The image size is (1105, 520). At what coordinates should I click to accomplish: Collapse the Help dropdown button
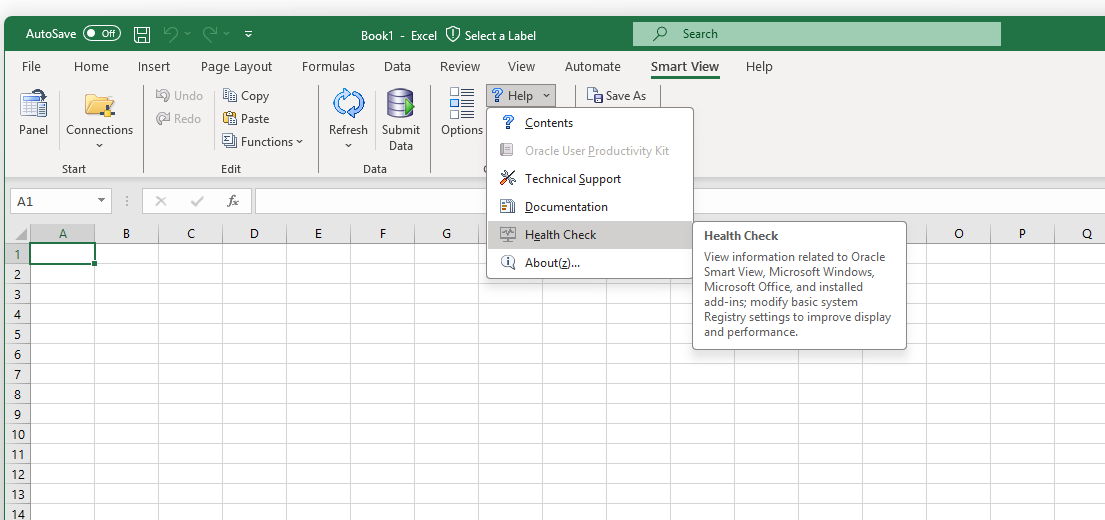click(520, 96)
